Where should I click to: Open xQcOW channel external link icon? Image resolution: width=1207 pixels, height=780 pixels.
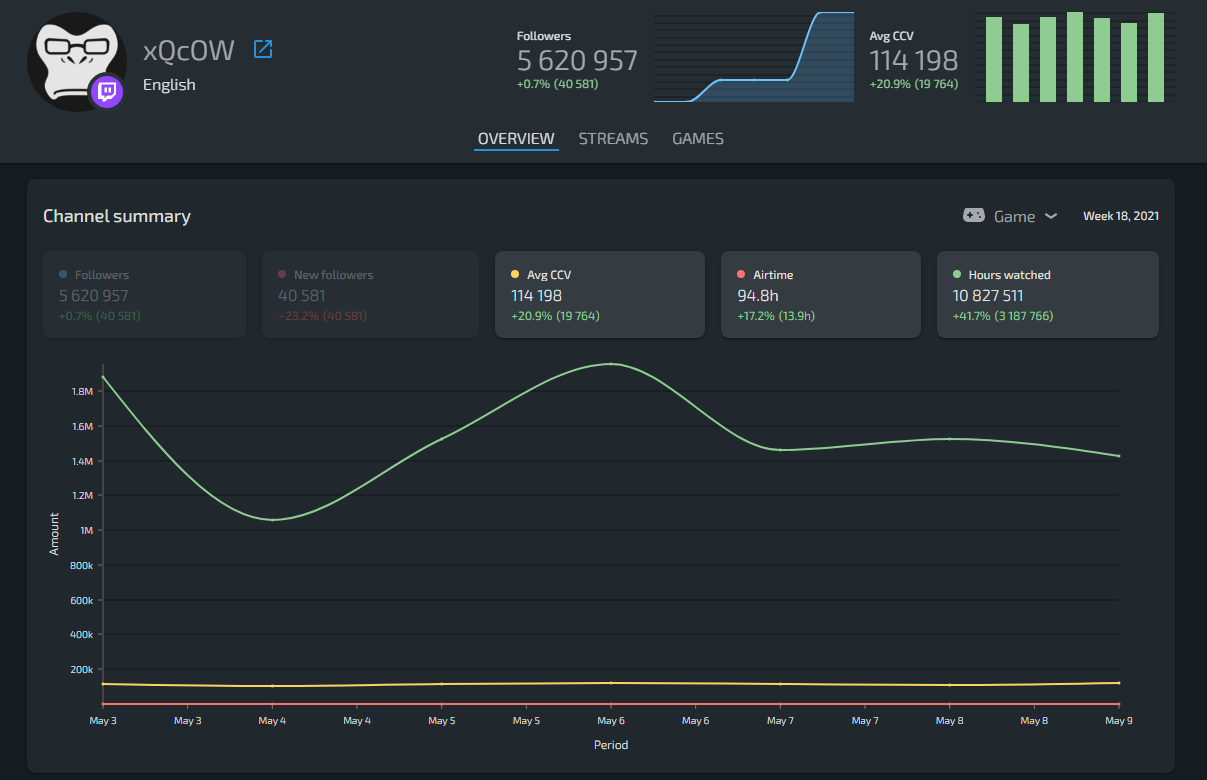[263, 49]
